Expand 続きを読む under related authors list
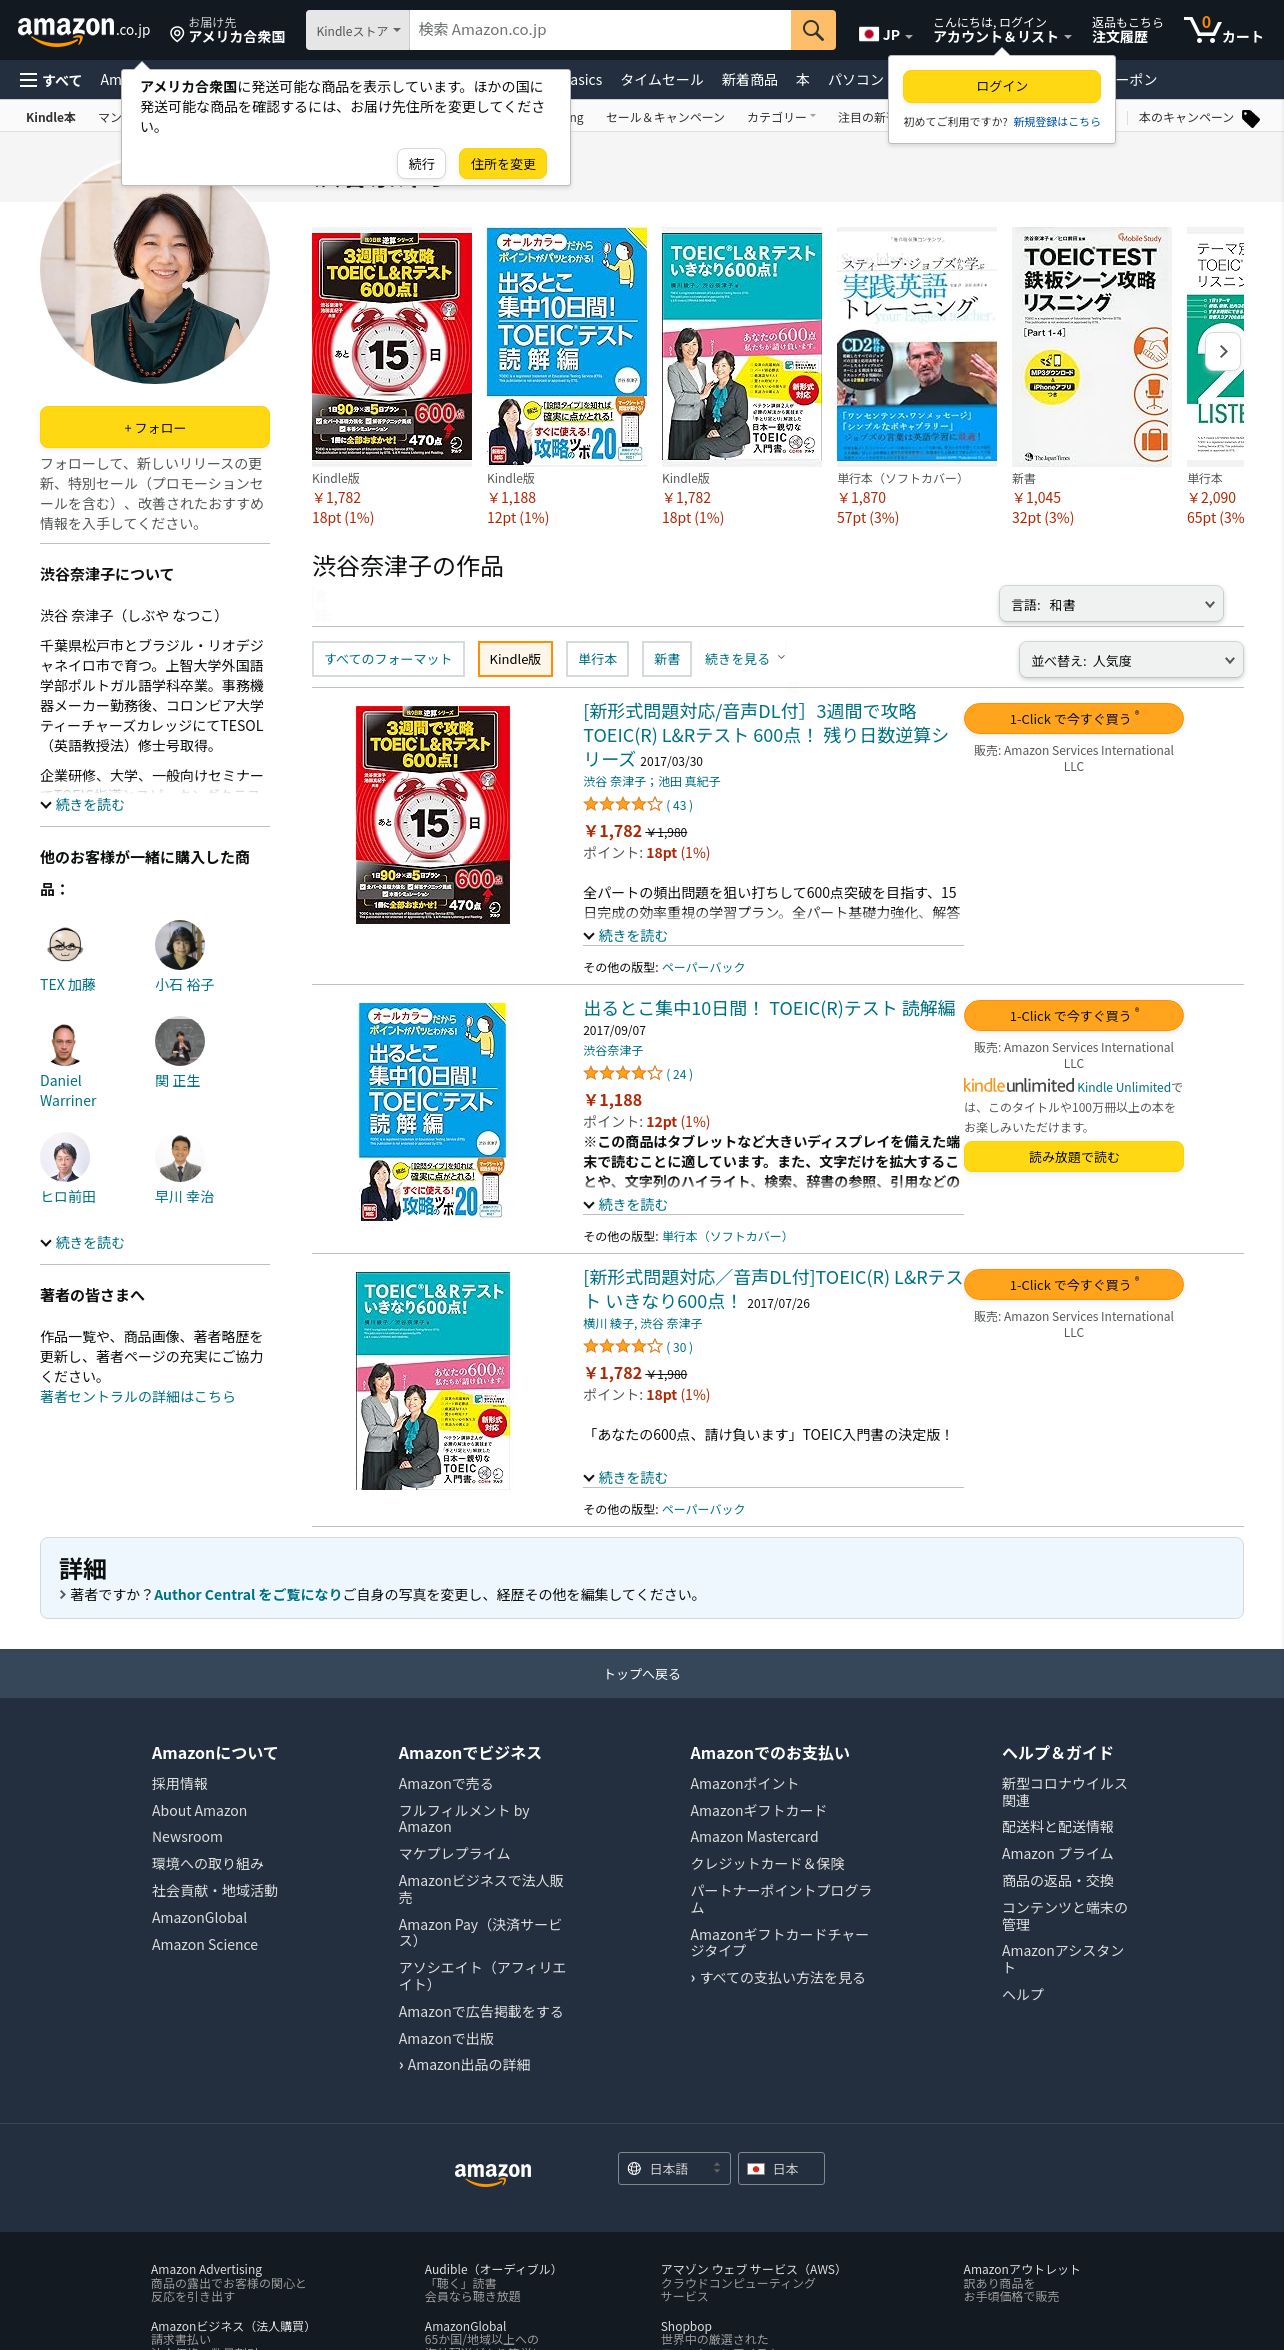 click(x=83, y=1242)
